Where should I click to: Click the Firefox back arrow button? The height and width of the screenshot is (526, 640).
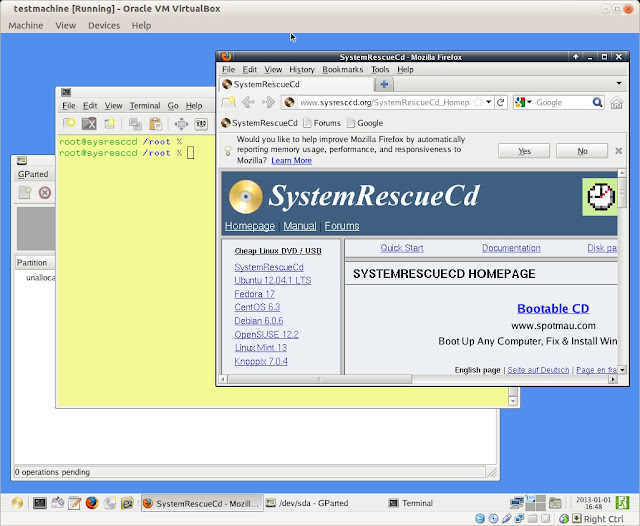(247, 102)
